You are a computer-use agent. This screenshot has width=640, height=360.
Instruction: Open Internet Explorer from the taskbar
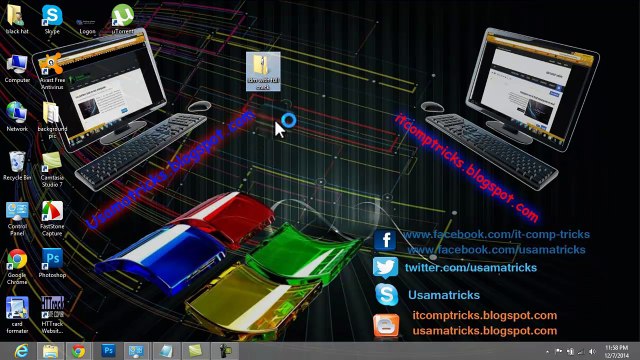pos(21,351)
